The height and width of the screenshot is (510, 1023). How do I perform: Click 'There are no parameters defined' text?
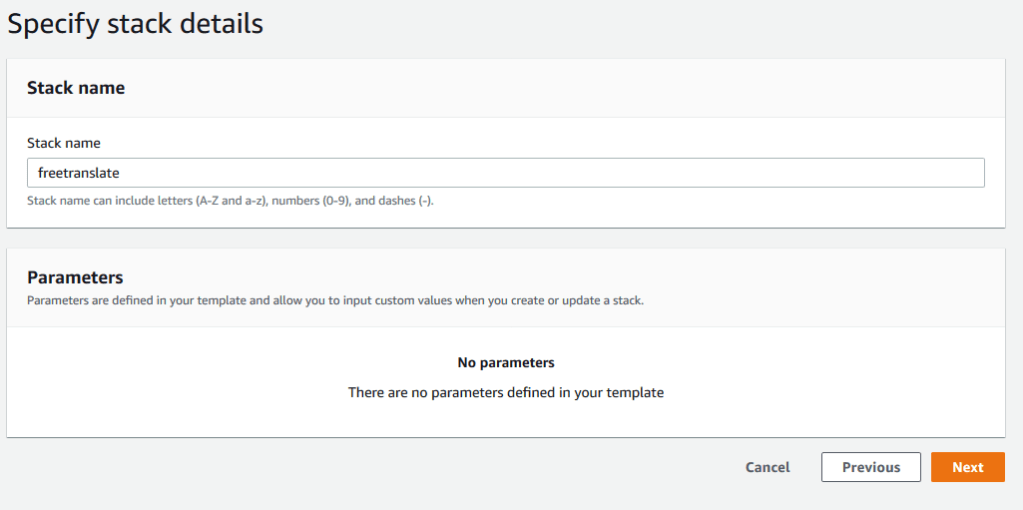point(505,392)
